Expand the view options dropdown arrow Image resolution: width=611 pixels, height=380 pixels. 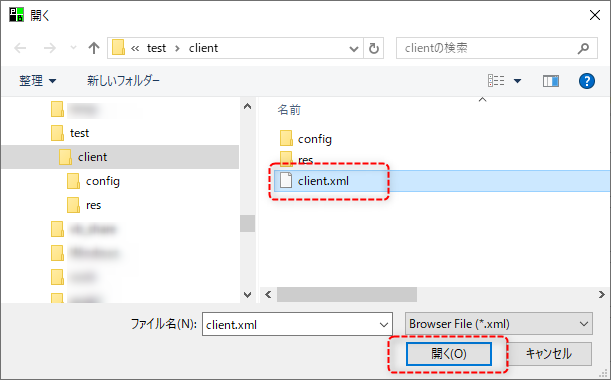517,81
